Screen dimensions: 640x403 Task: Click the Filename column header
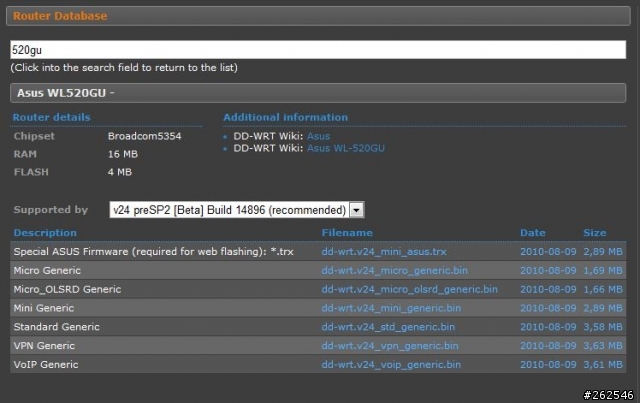(347, 233)
